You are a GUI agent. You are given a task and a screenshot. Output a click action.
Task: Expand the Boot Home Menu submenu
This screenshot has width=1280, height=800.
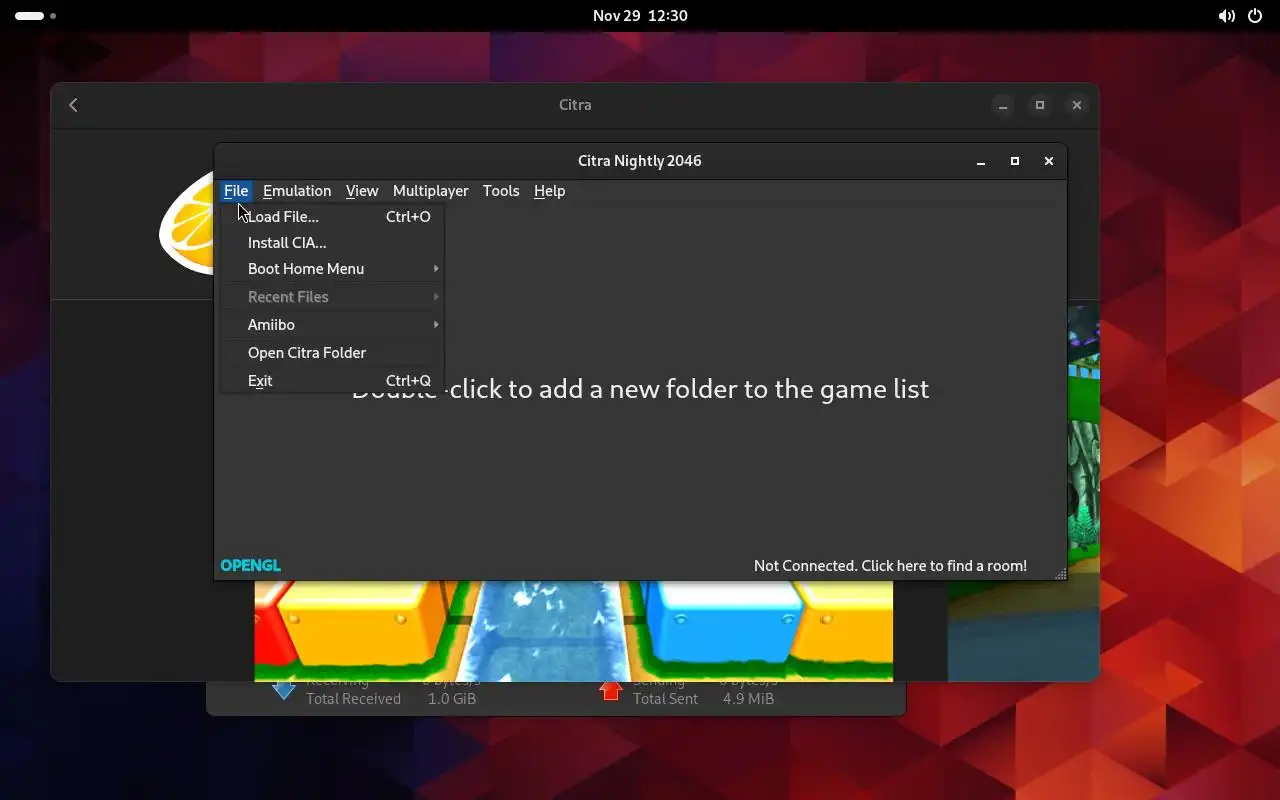coord(332,269)
